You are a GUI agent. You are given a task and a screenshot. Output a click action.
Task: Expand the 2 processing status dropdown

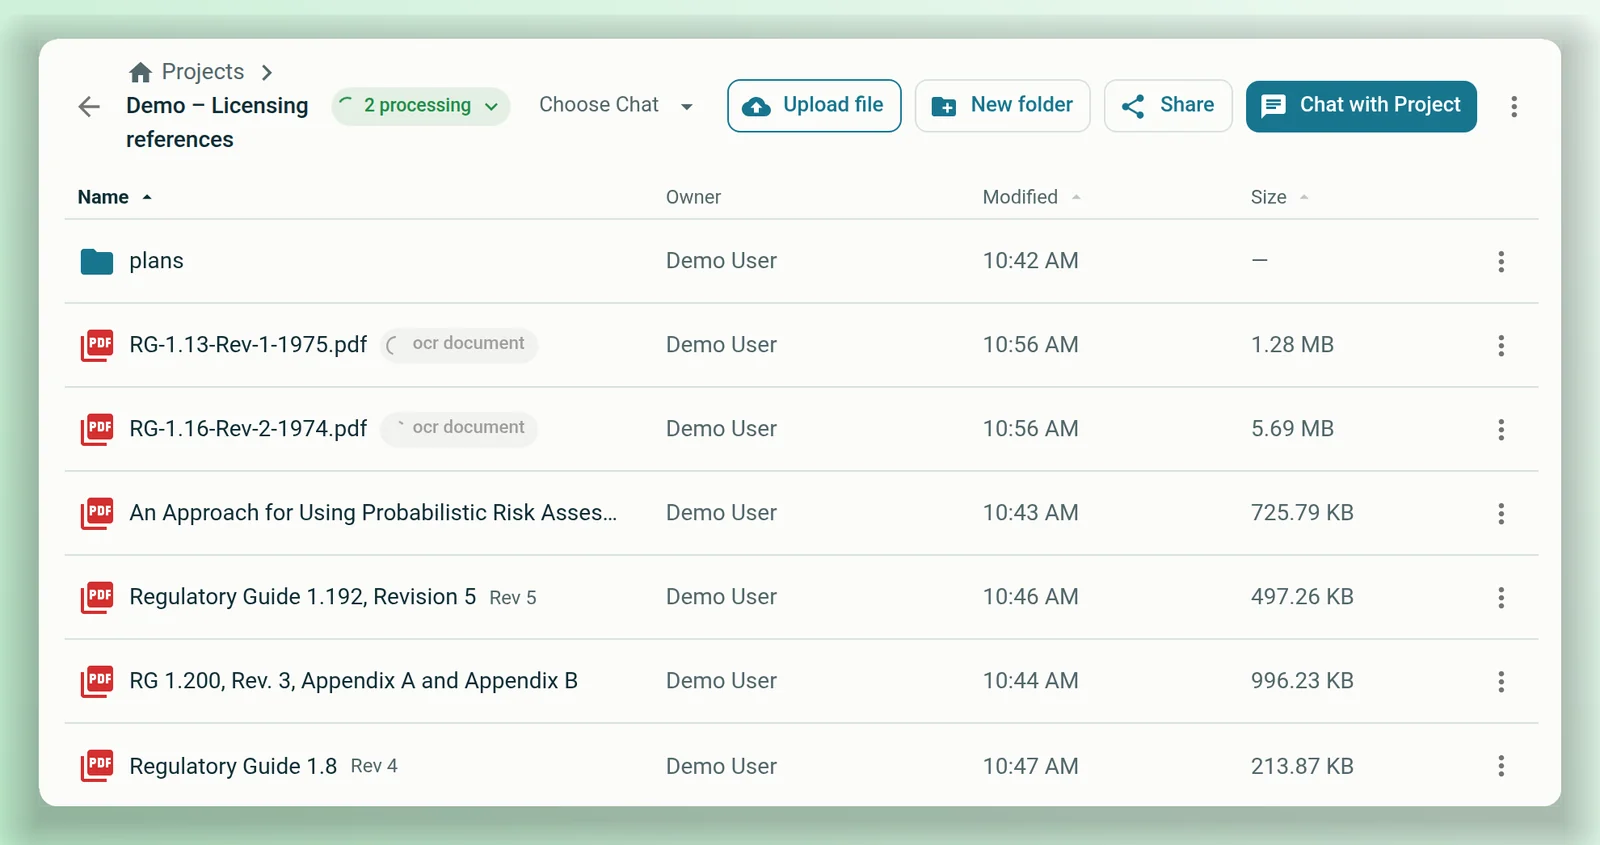(421, 106)
